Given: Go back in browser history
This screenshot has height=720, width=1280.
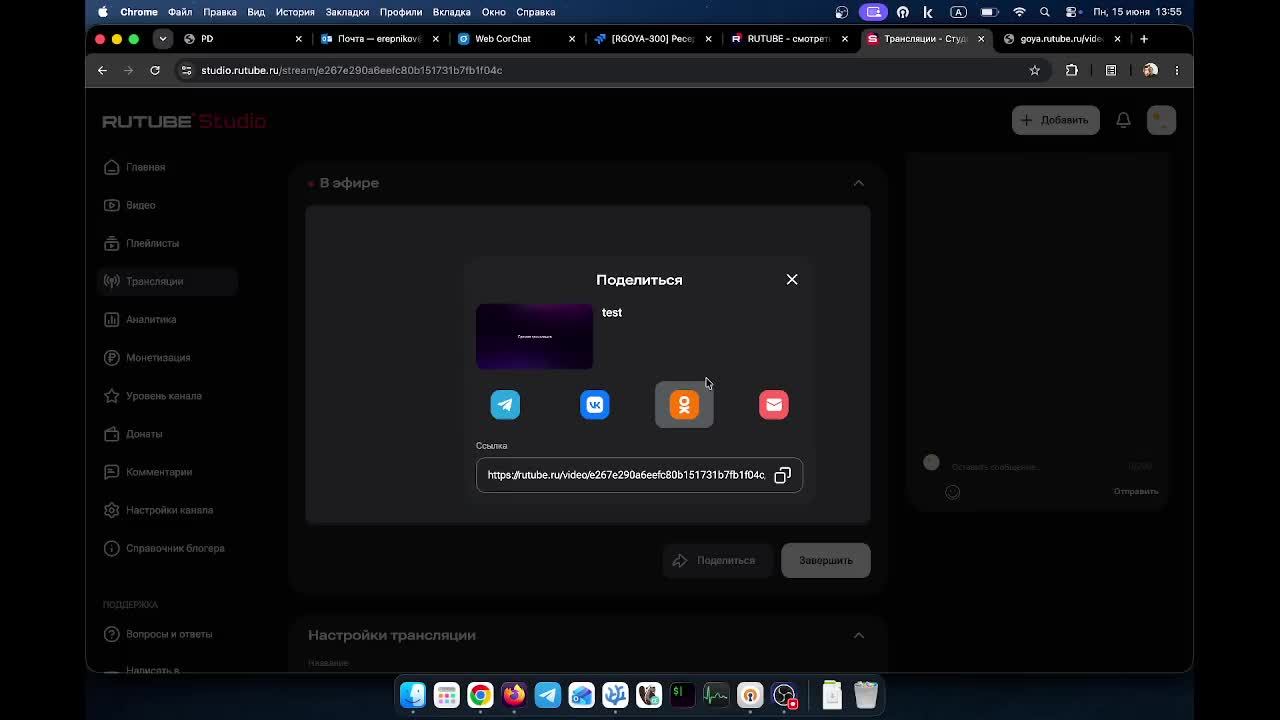Looking at the screenshot, I should pos(102,70).
